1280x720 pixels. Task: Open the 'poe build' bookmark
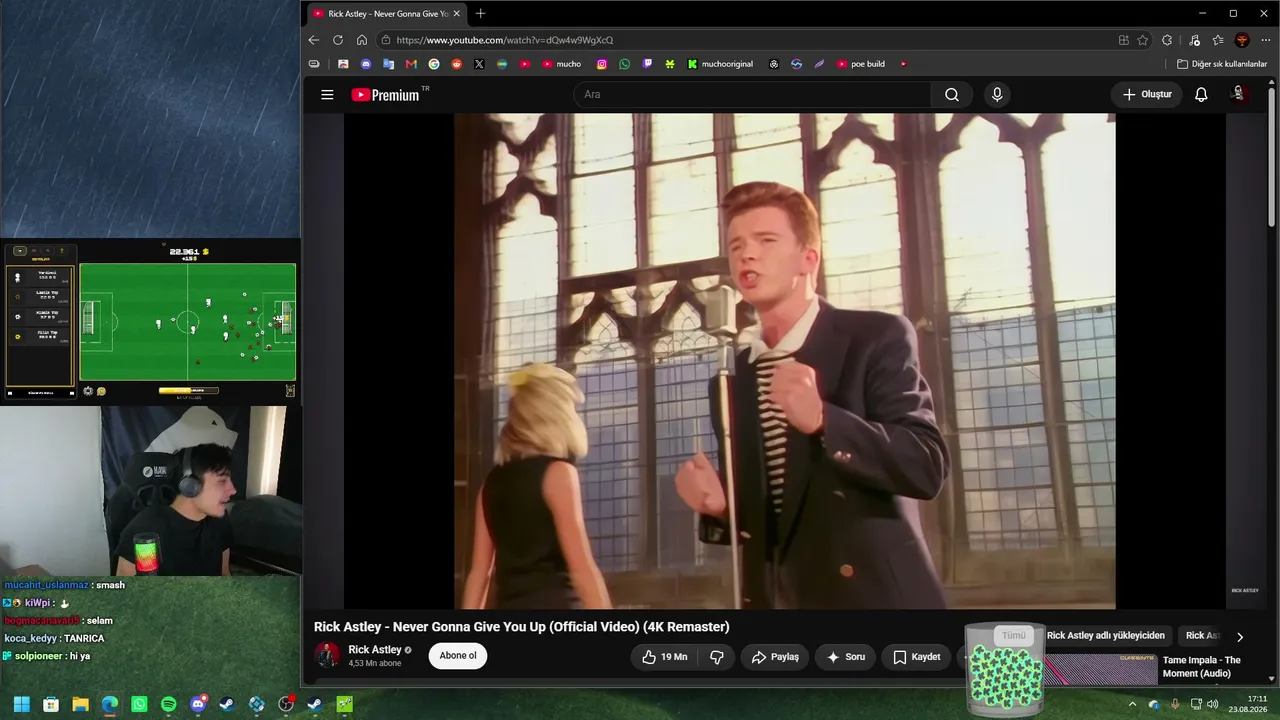click(861, 64)
